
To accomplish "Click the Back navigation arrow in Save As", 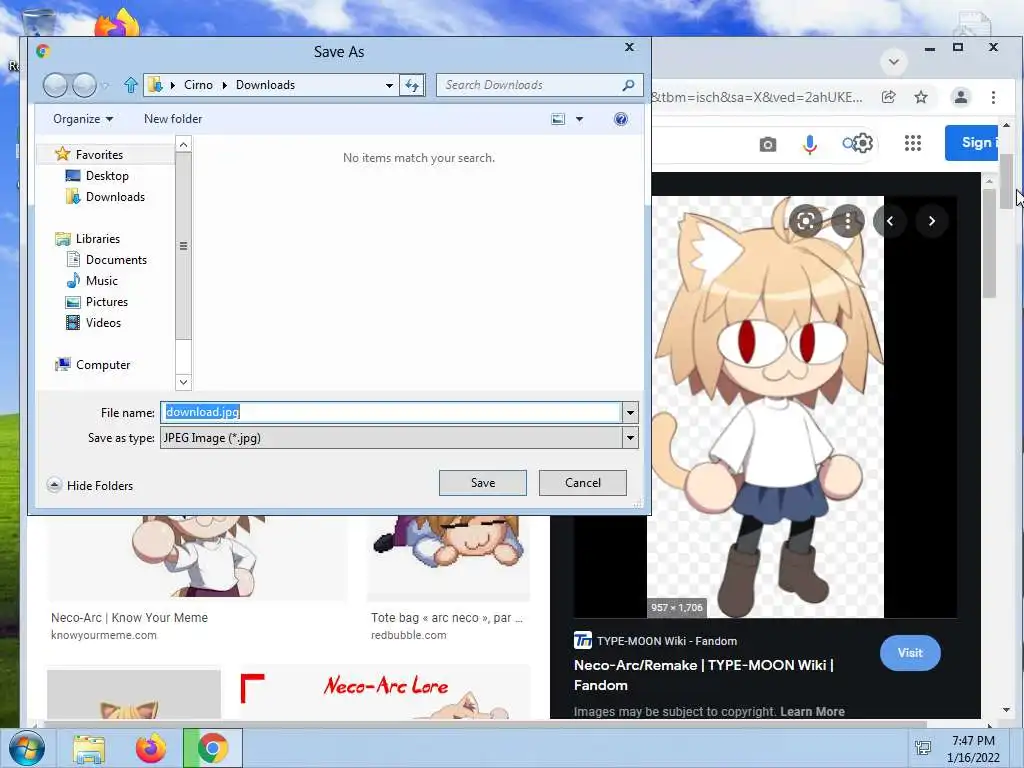I will 56,85.
